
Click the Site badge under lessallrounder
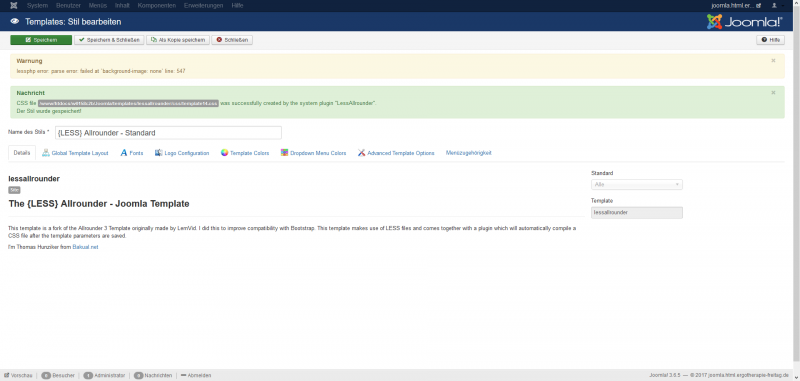point(14,190)
